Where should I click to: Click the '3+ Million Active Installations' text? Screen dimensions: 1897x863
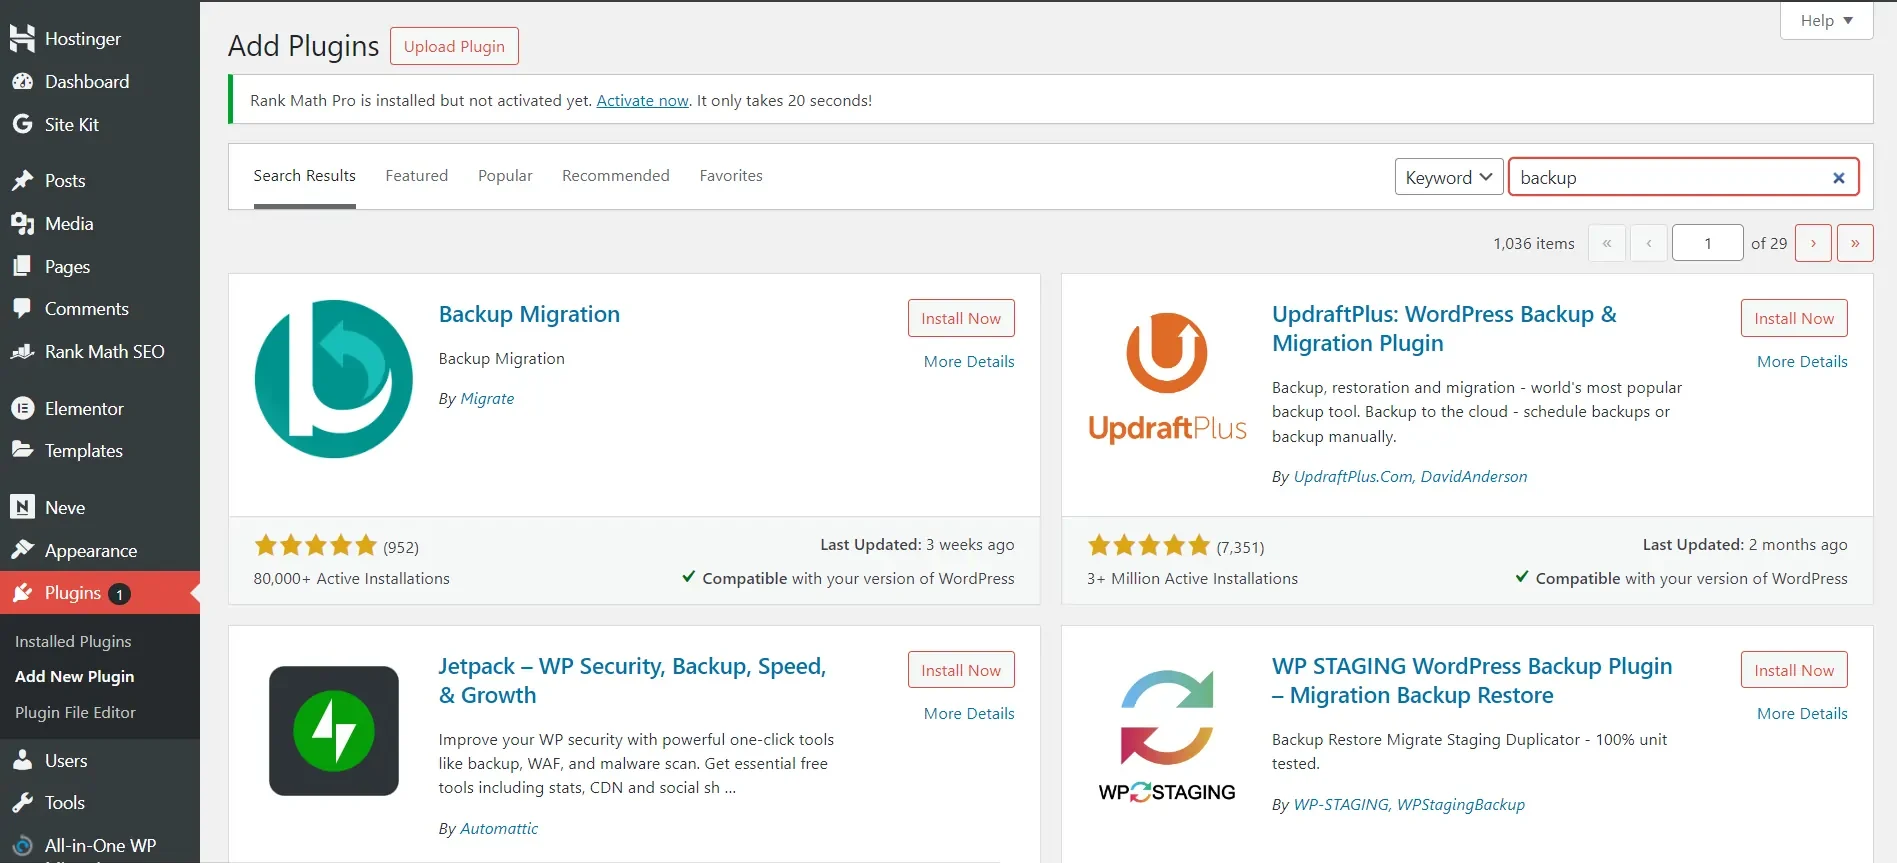1192,579
